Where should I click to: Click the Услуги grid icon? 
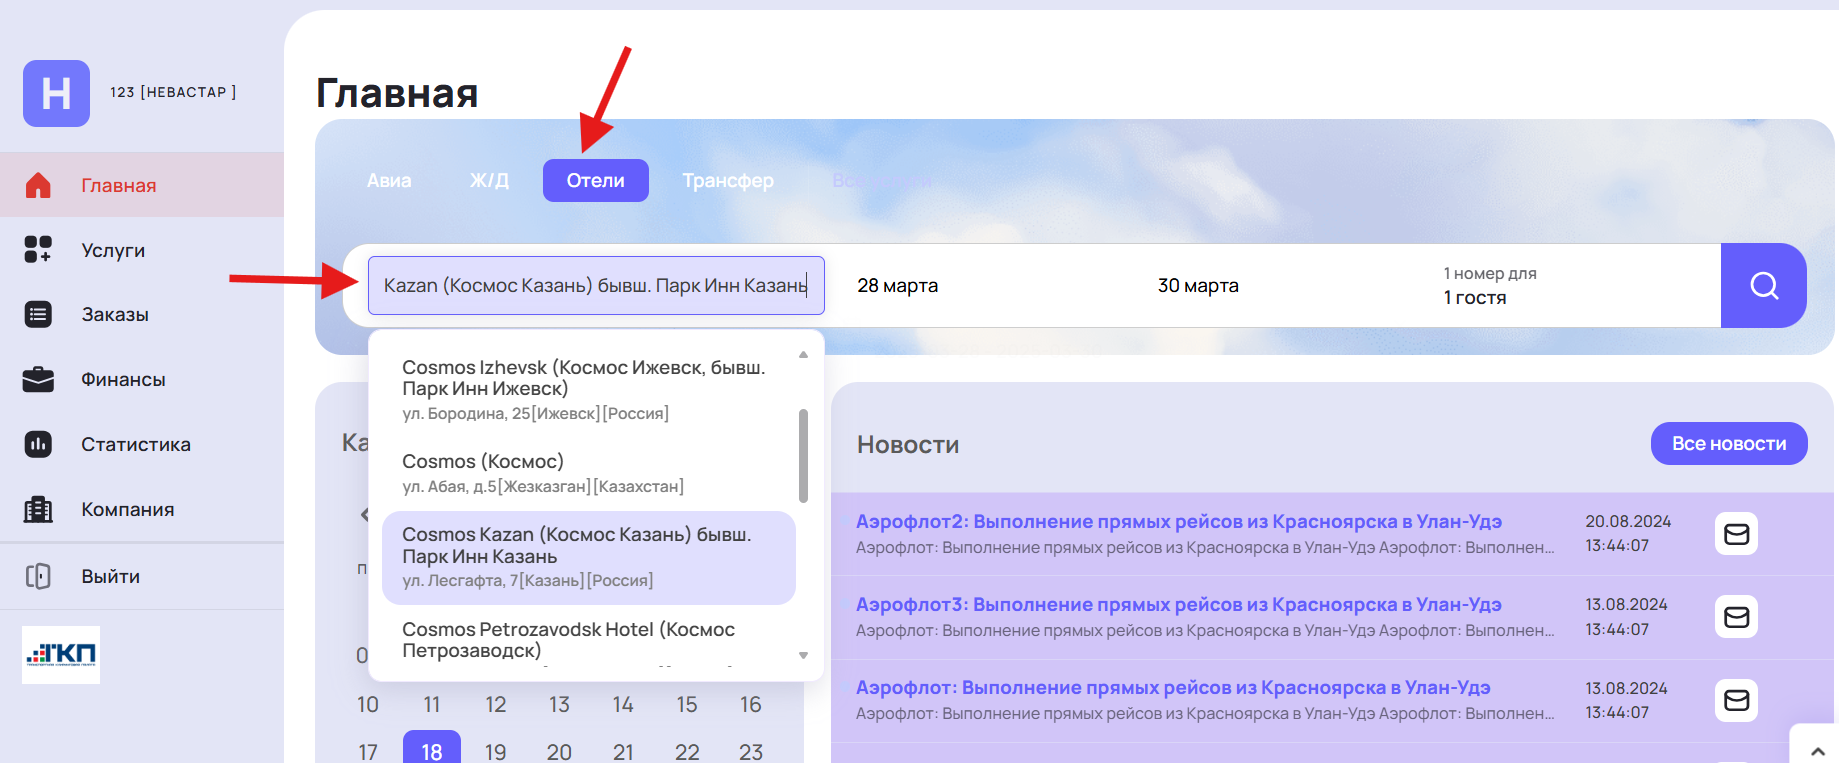pos(38,250)
